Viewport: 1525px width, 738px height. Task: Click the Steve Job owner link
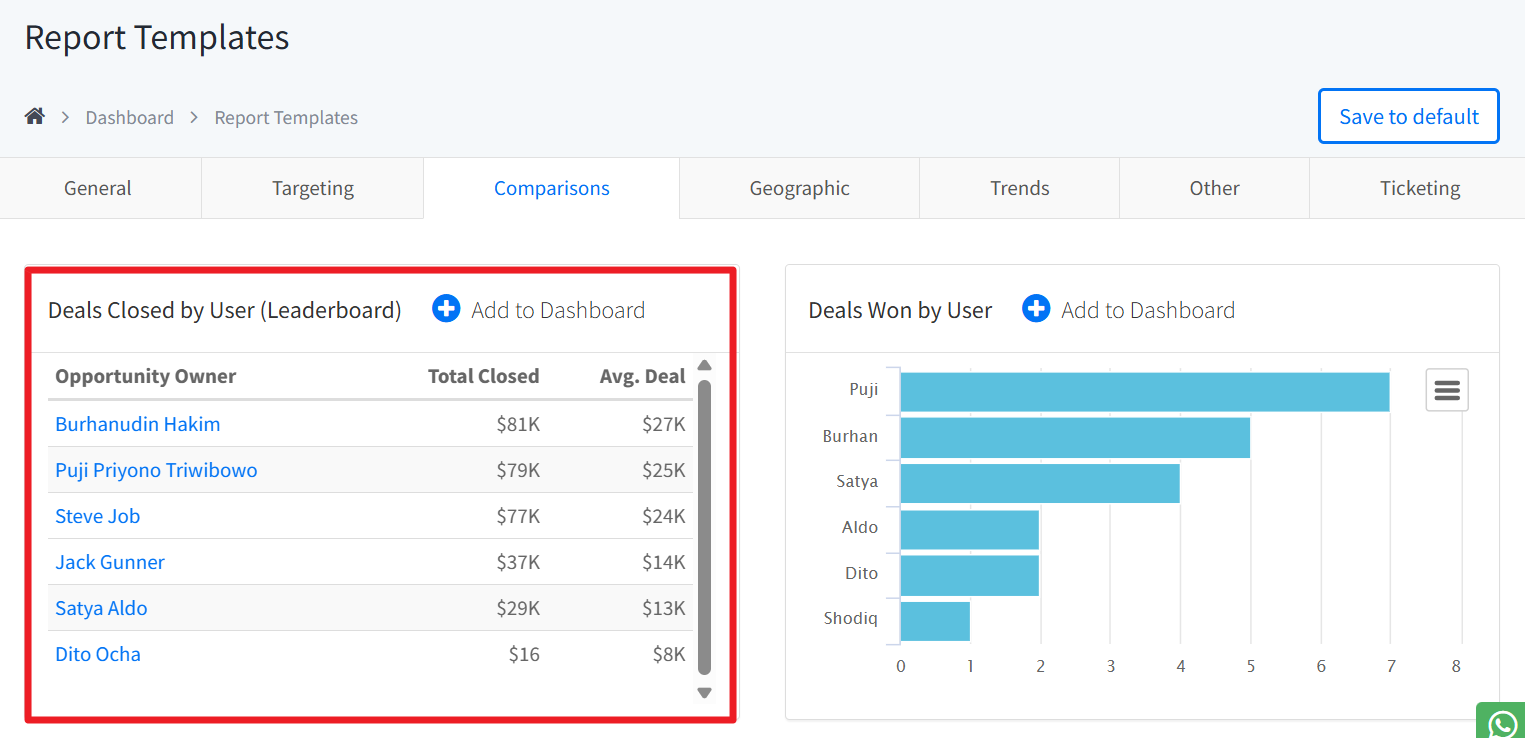click(98, 516)
